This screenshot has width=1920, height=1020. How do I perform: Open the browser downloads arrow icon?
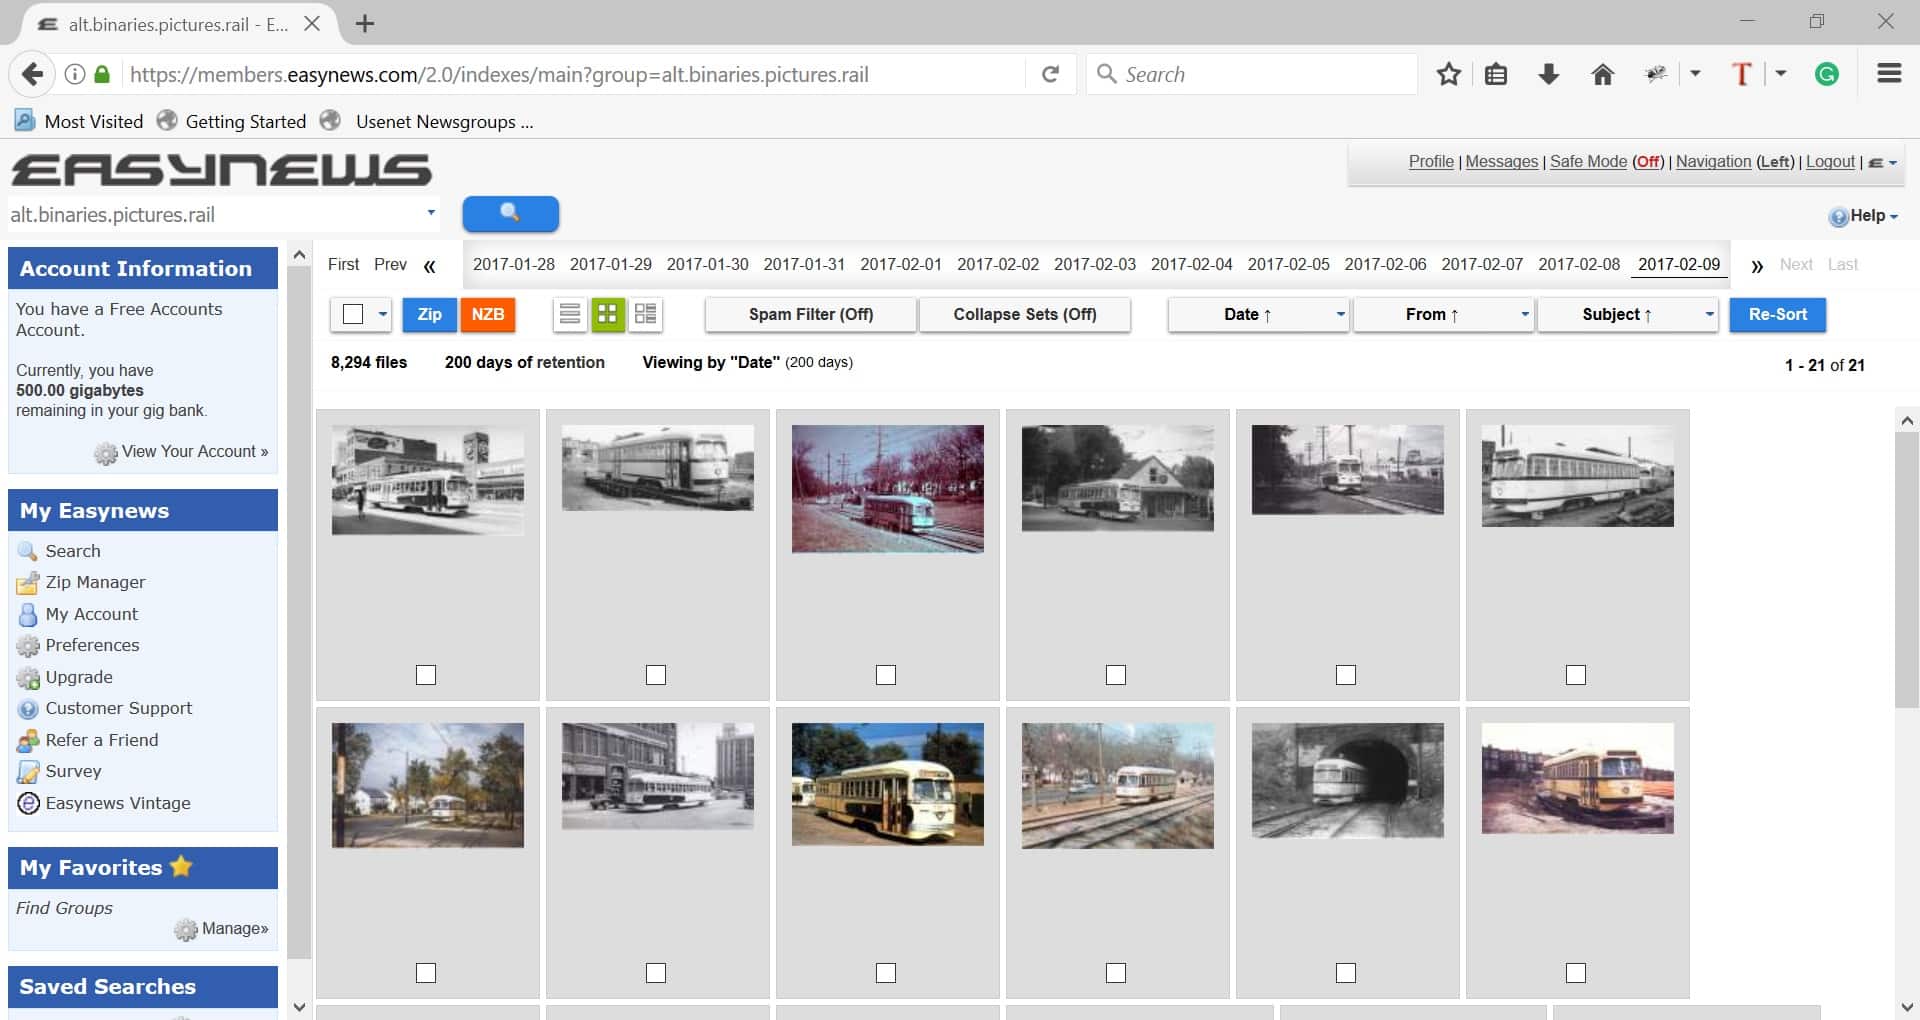(1548, 74)
